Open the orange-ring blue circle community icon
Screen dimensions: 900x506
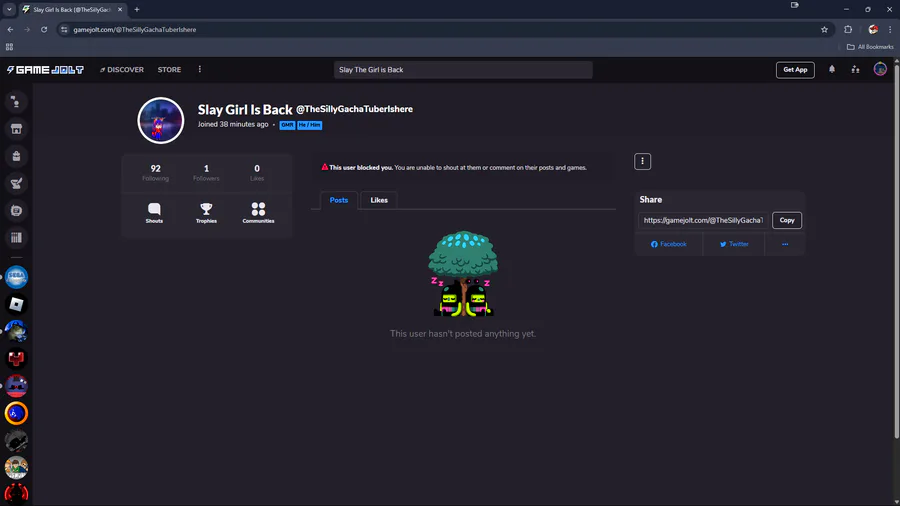coord(16,413)
